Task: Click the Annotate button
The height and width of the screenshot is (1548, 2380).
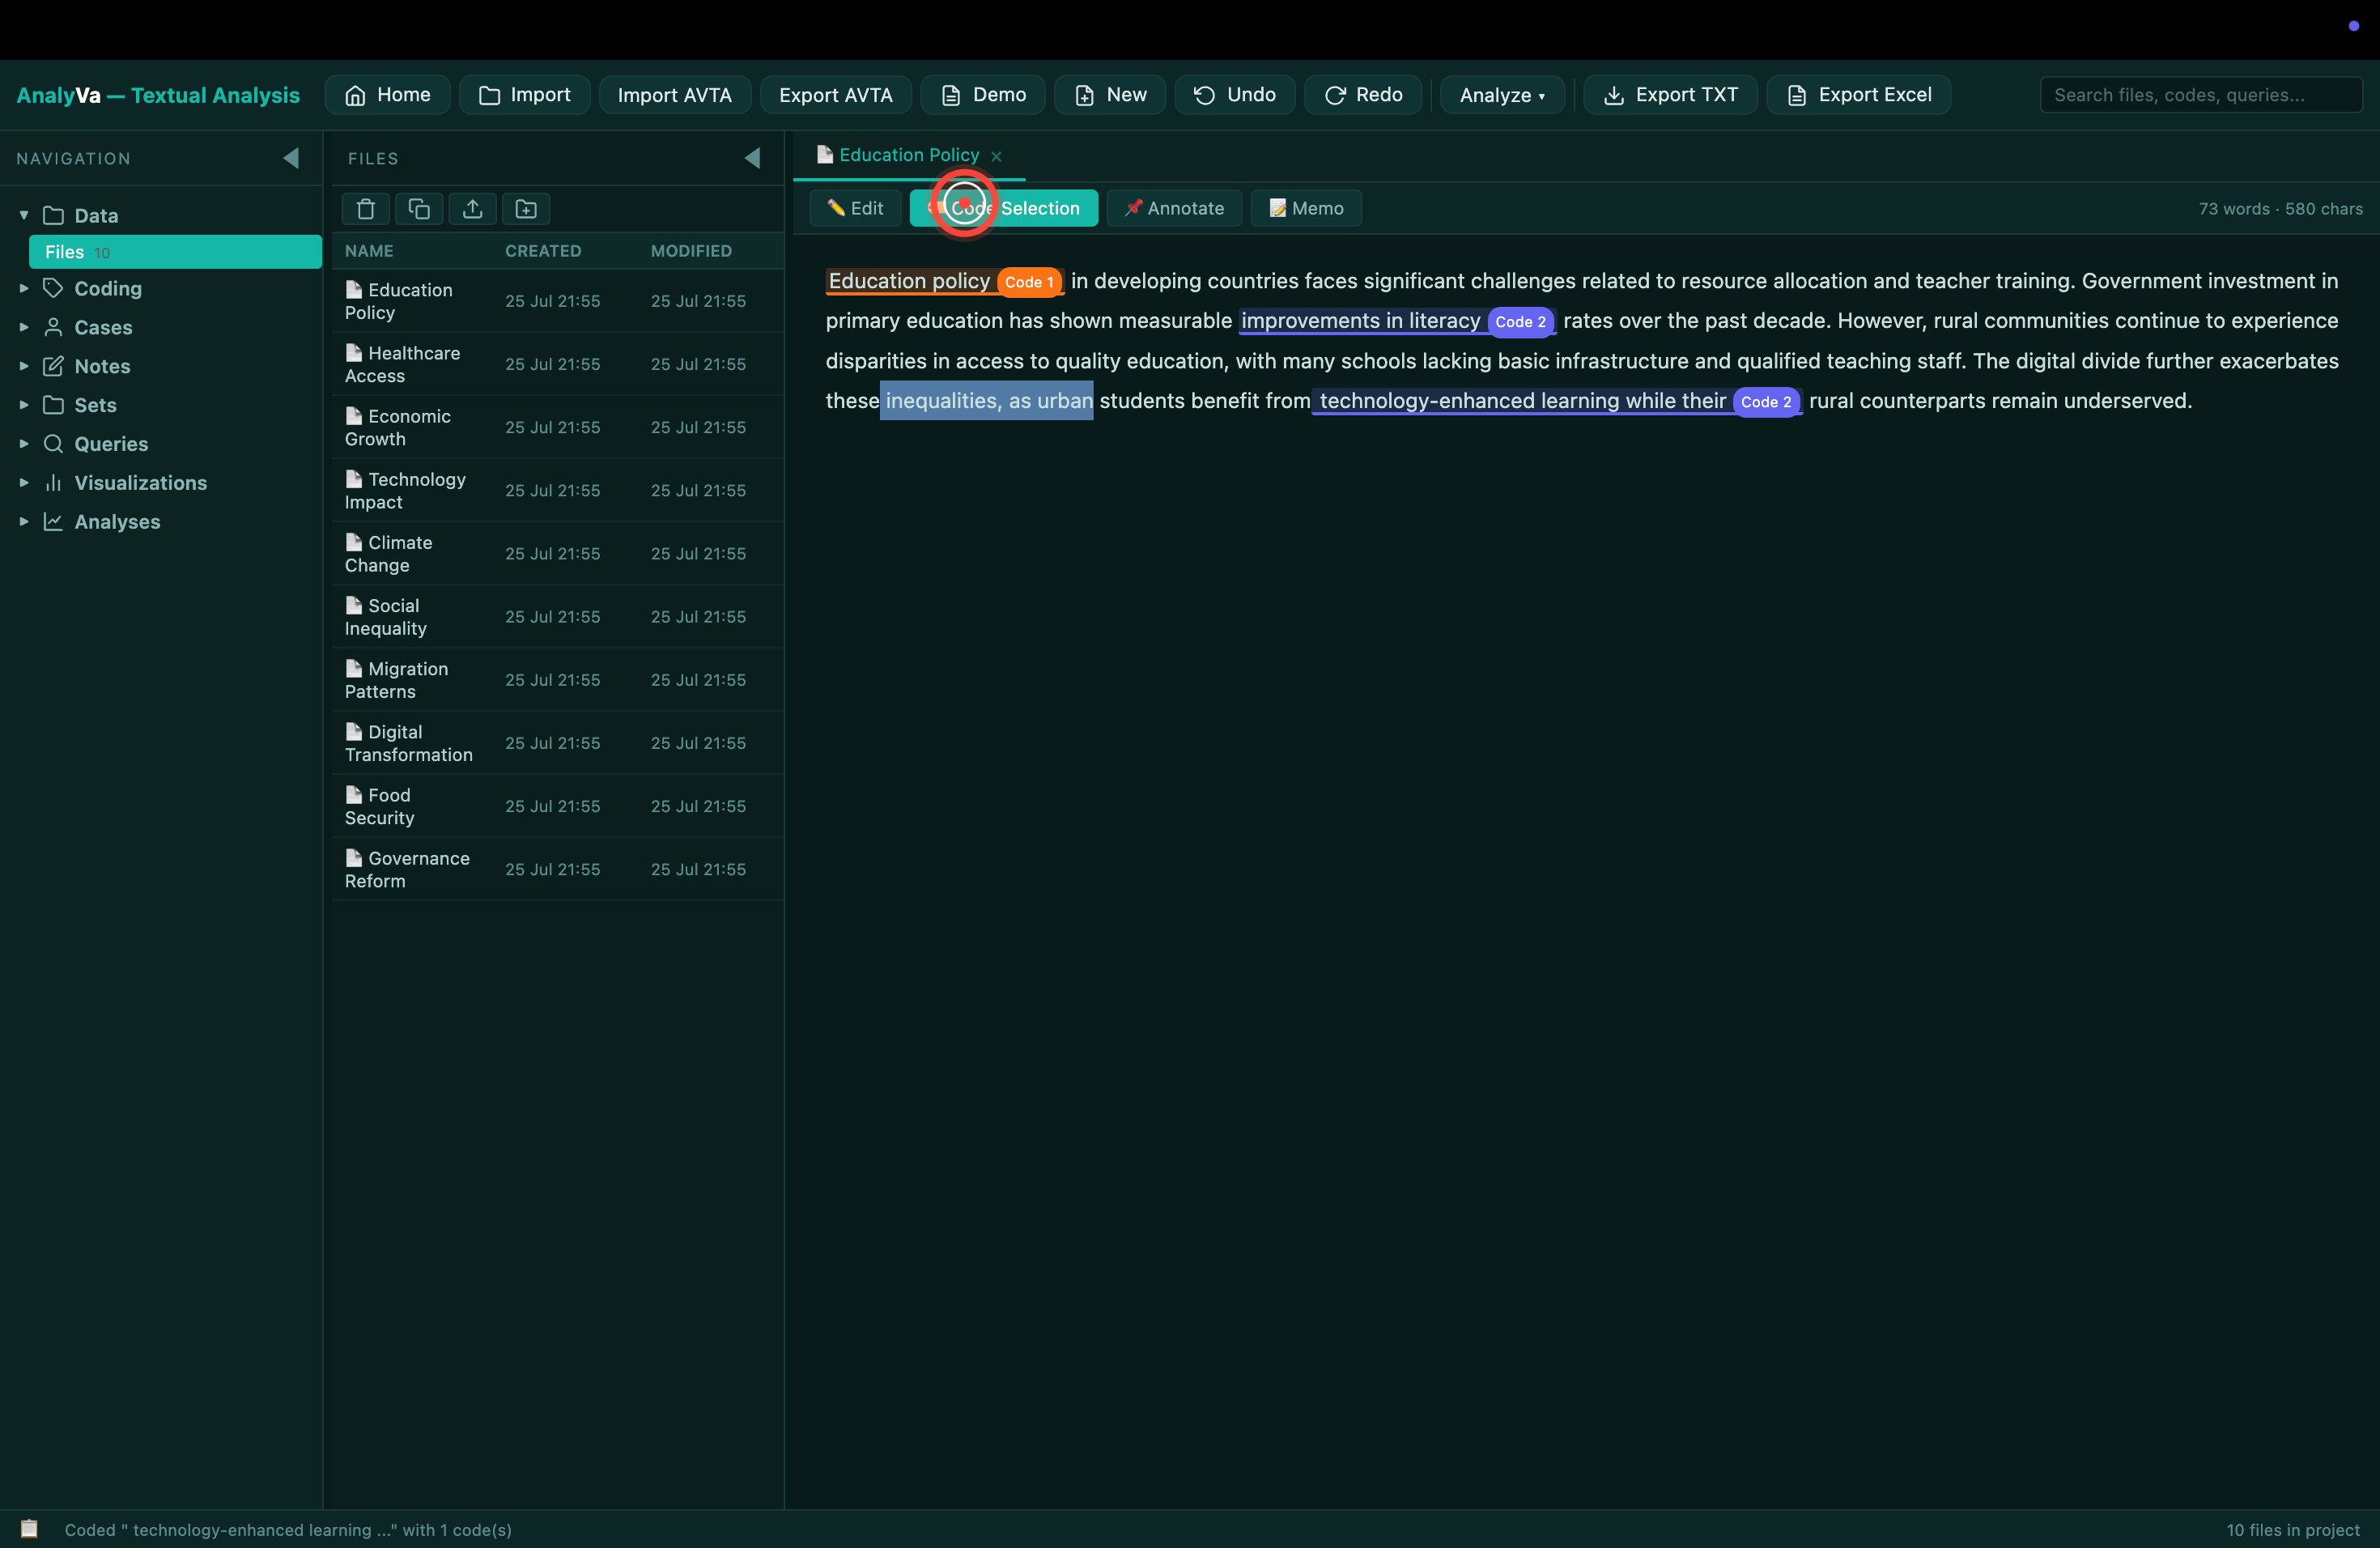Action: [x=1174, y=208]
